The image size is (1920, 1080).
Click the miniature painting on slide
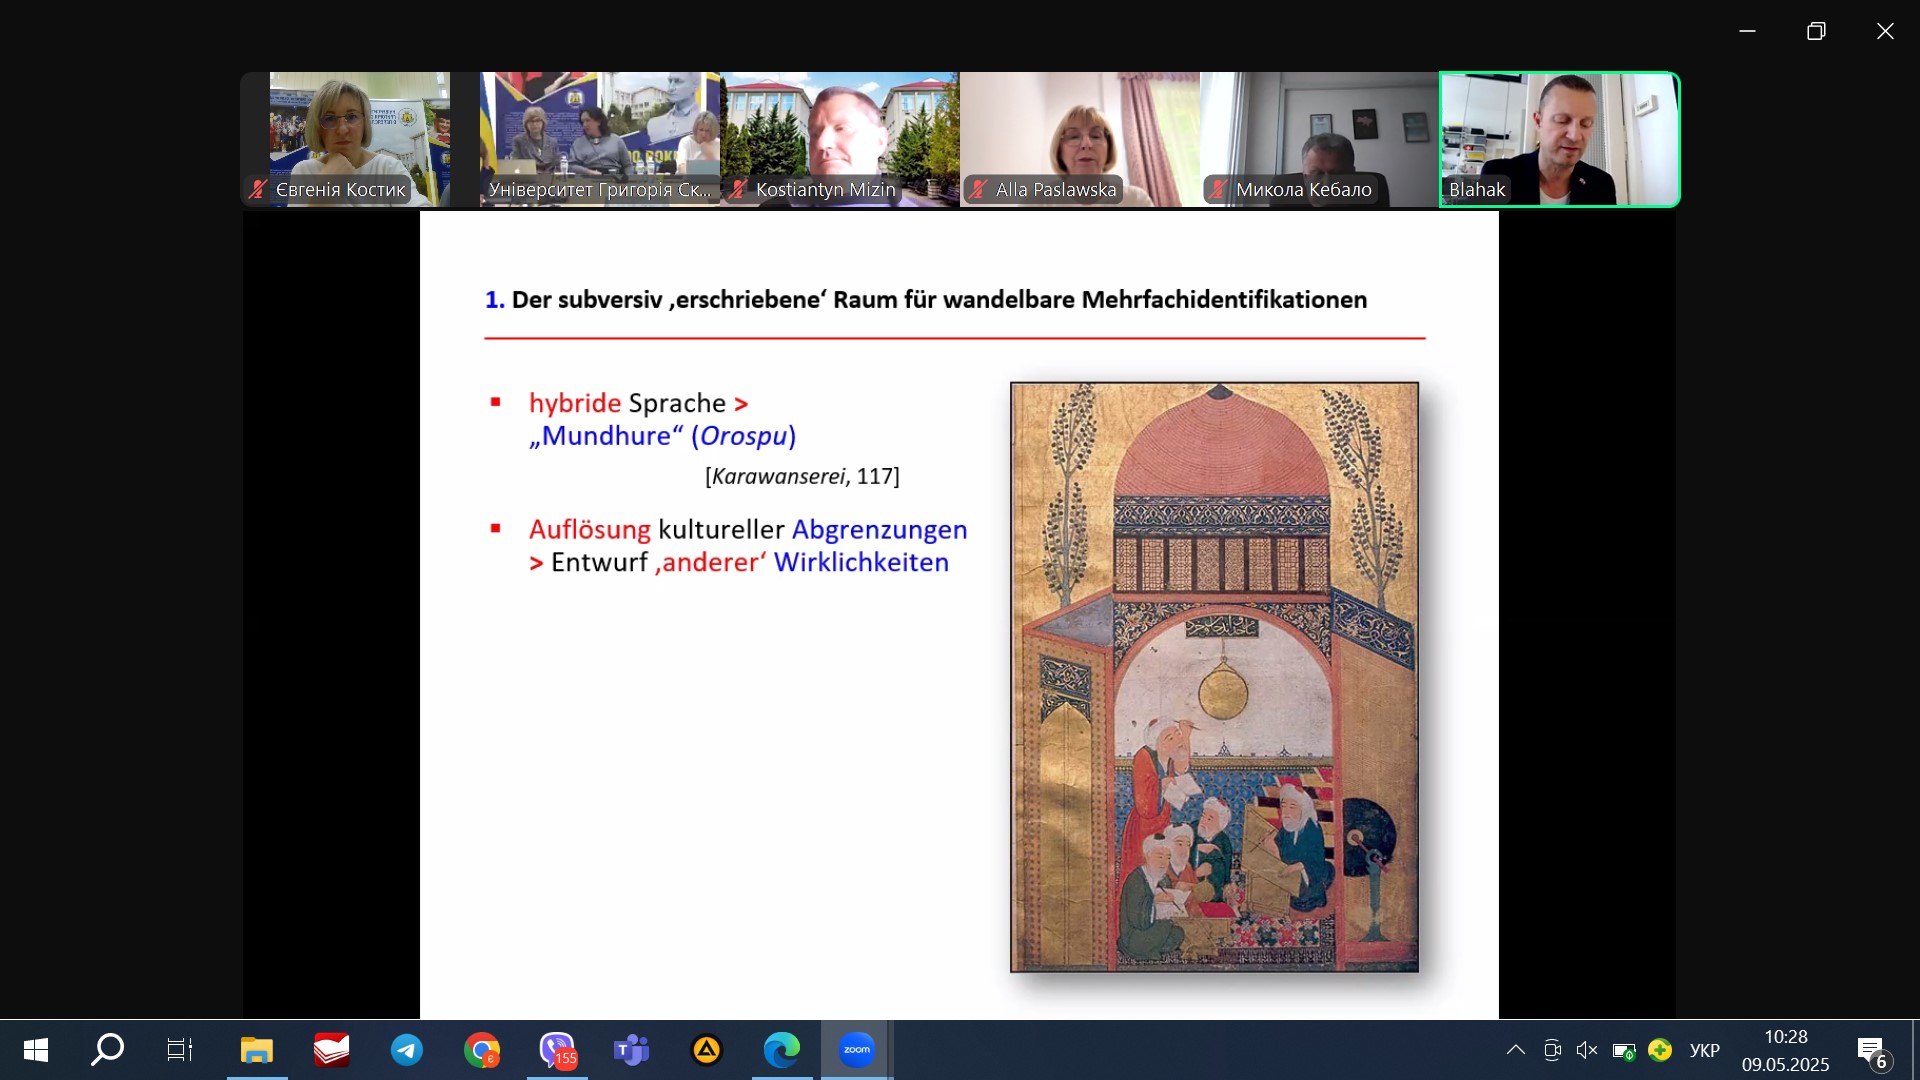(1214, 677)
